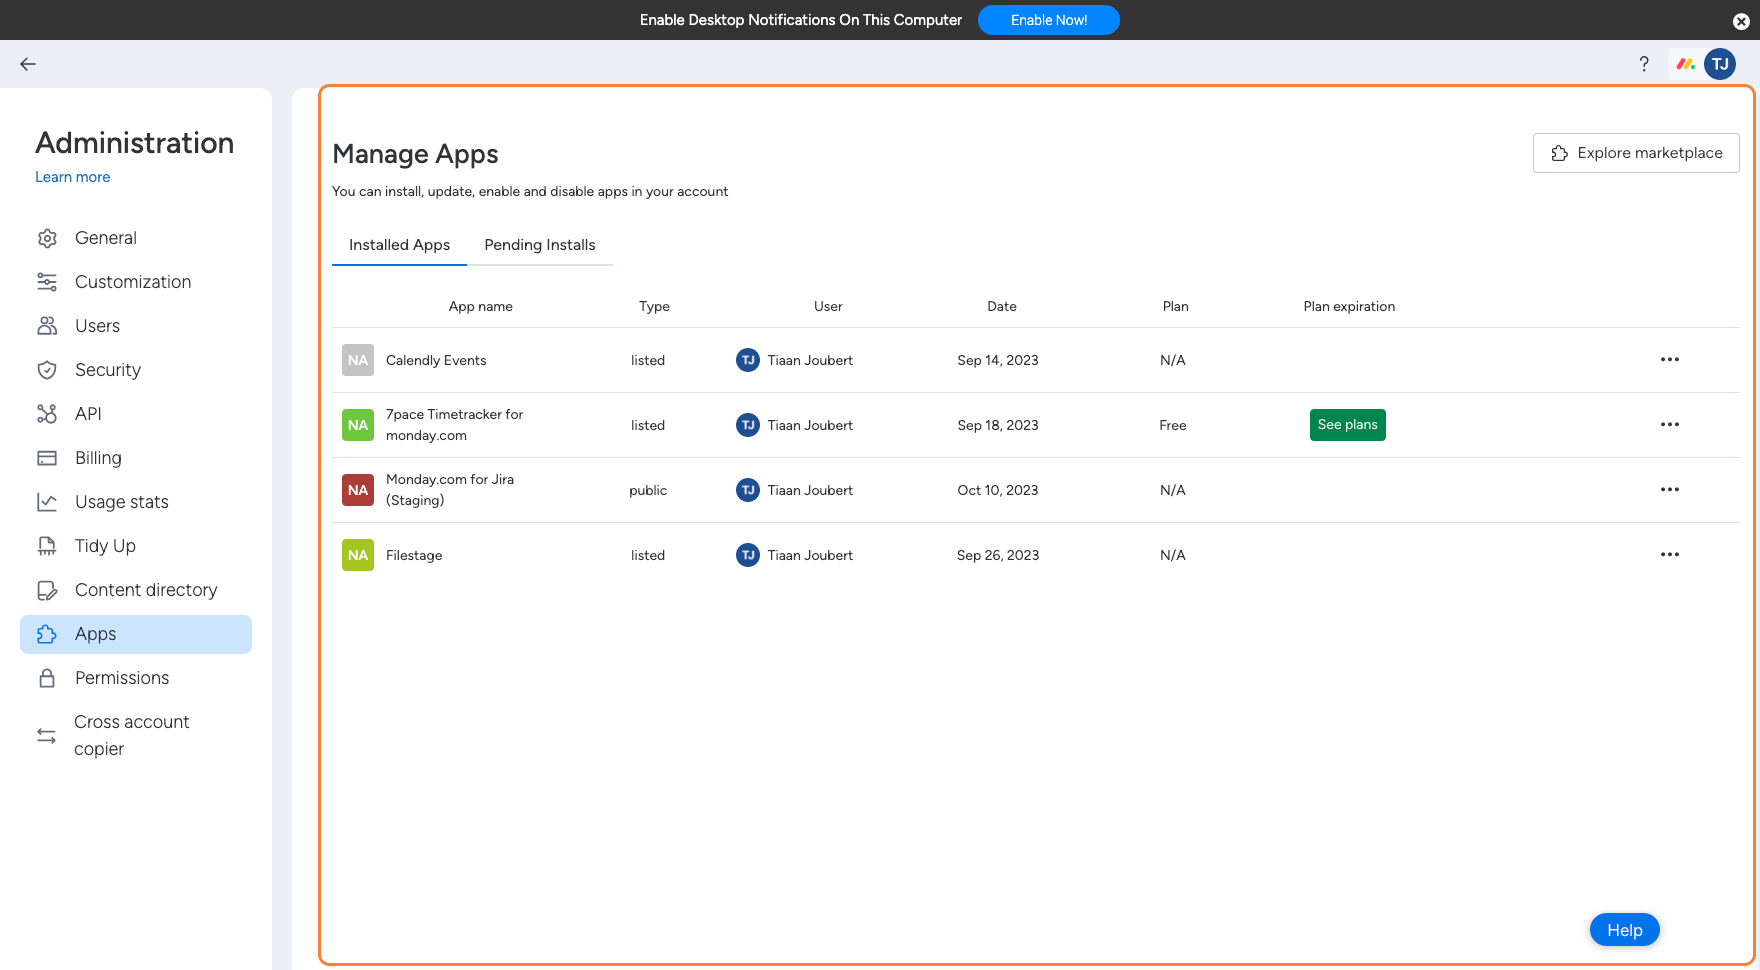Viewport: 1760px width, 970px height.
Task: Click the Tidy Up icon
Action: (47, 546)
